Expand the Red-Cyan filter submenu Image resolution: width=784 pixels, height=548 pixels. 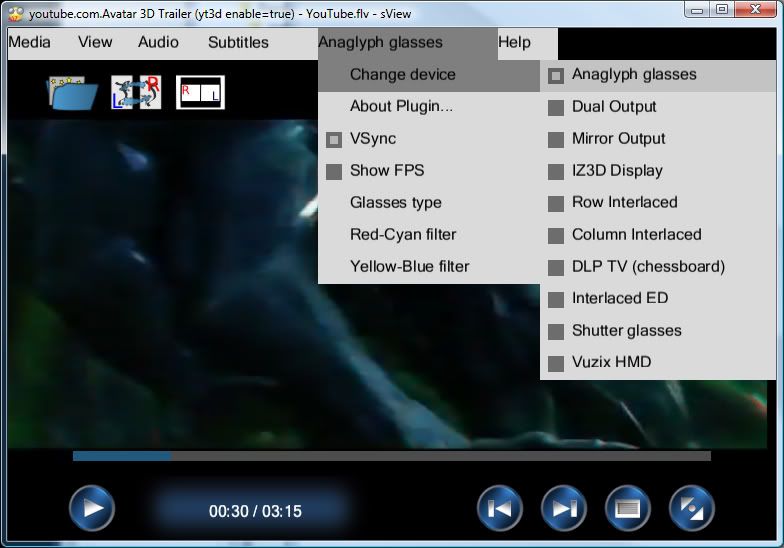[x=429, y=235]
